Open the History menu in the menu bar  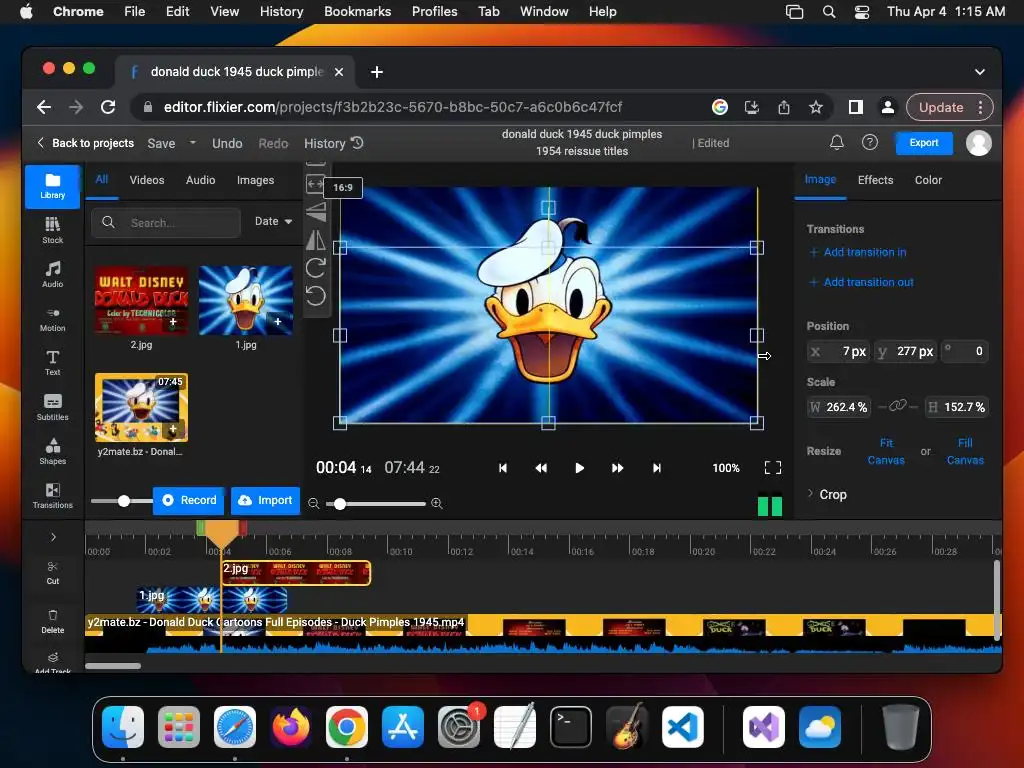pos(281,11)
